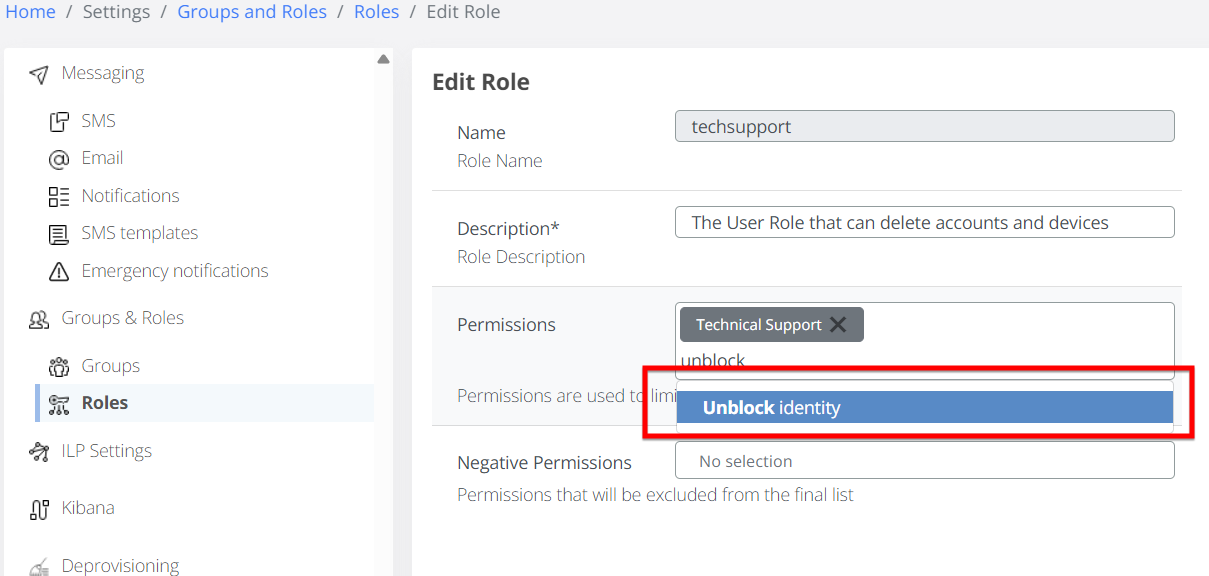Image resolution: width=1209 pixels, height=576 pixels.
Task: Click the Description text field
Action: pos(924,222)
